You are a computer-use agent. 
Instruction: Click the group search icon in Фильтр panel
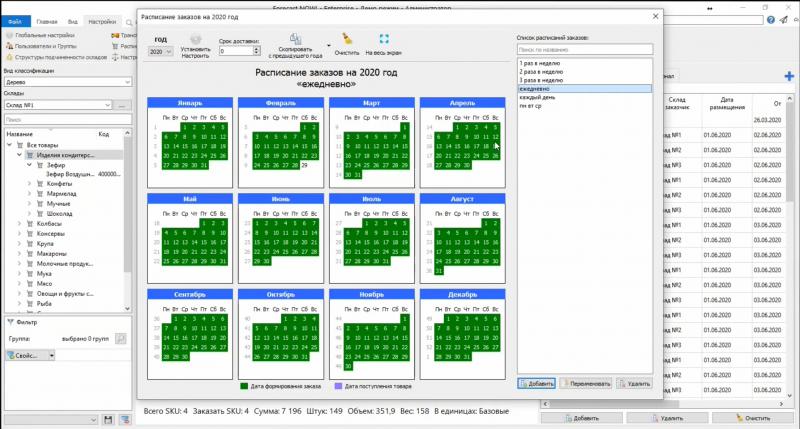click(x=120, y=339)
